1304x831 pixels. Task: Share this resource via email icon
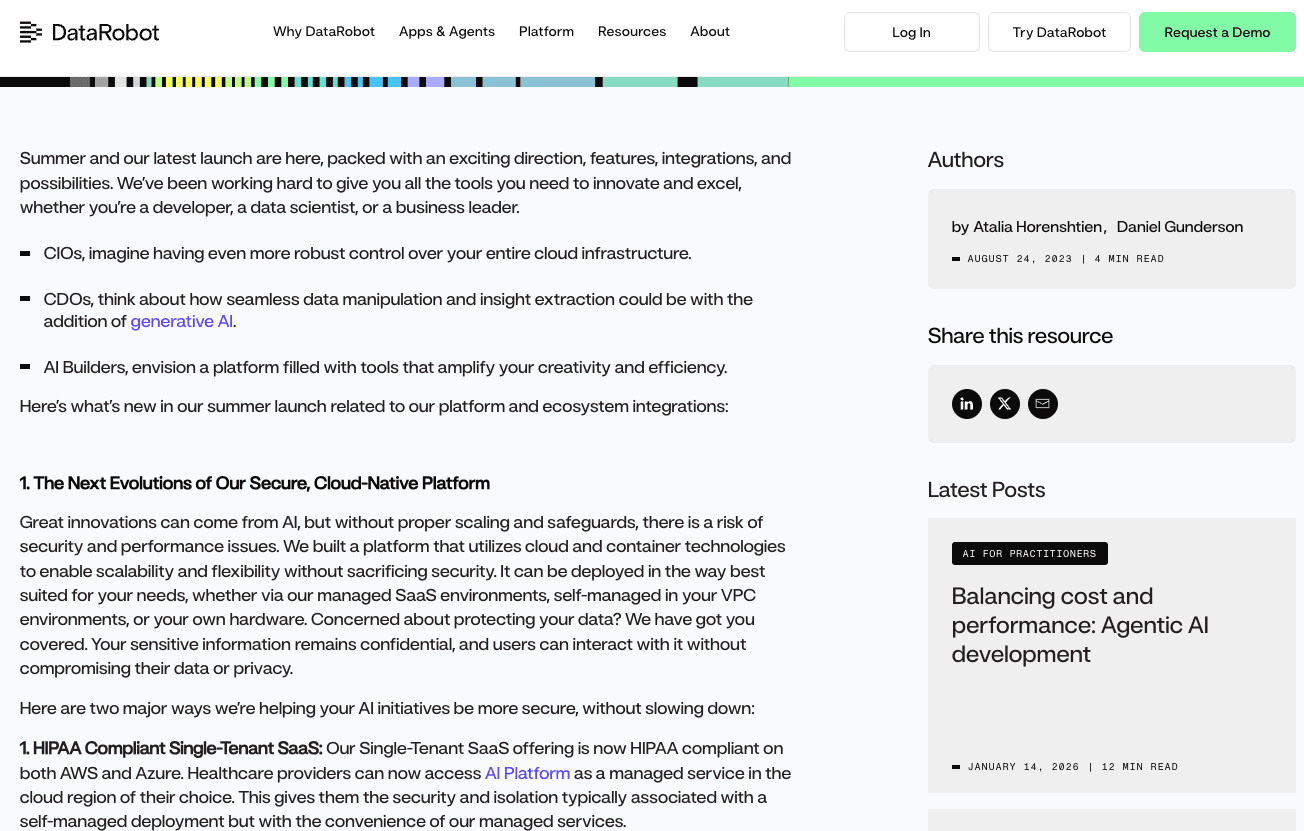point(1042,404)
